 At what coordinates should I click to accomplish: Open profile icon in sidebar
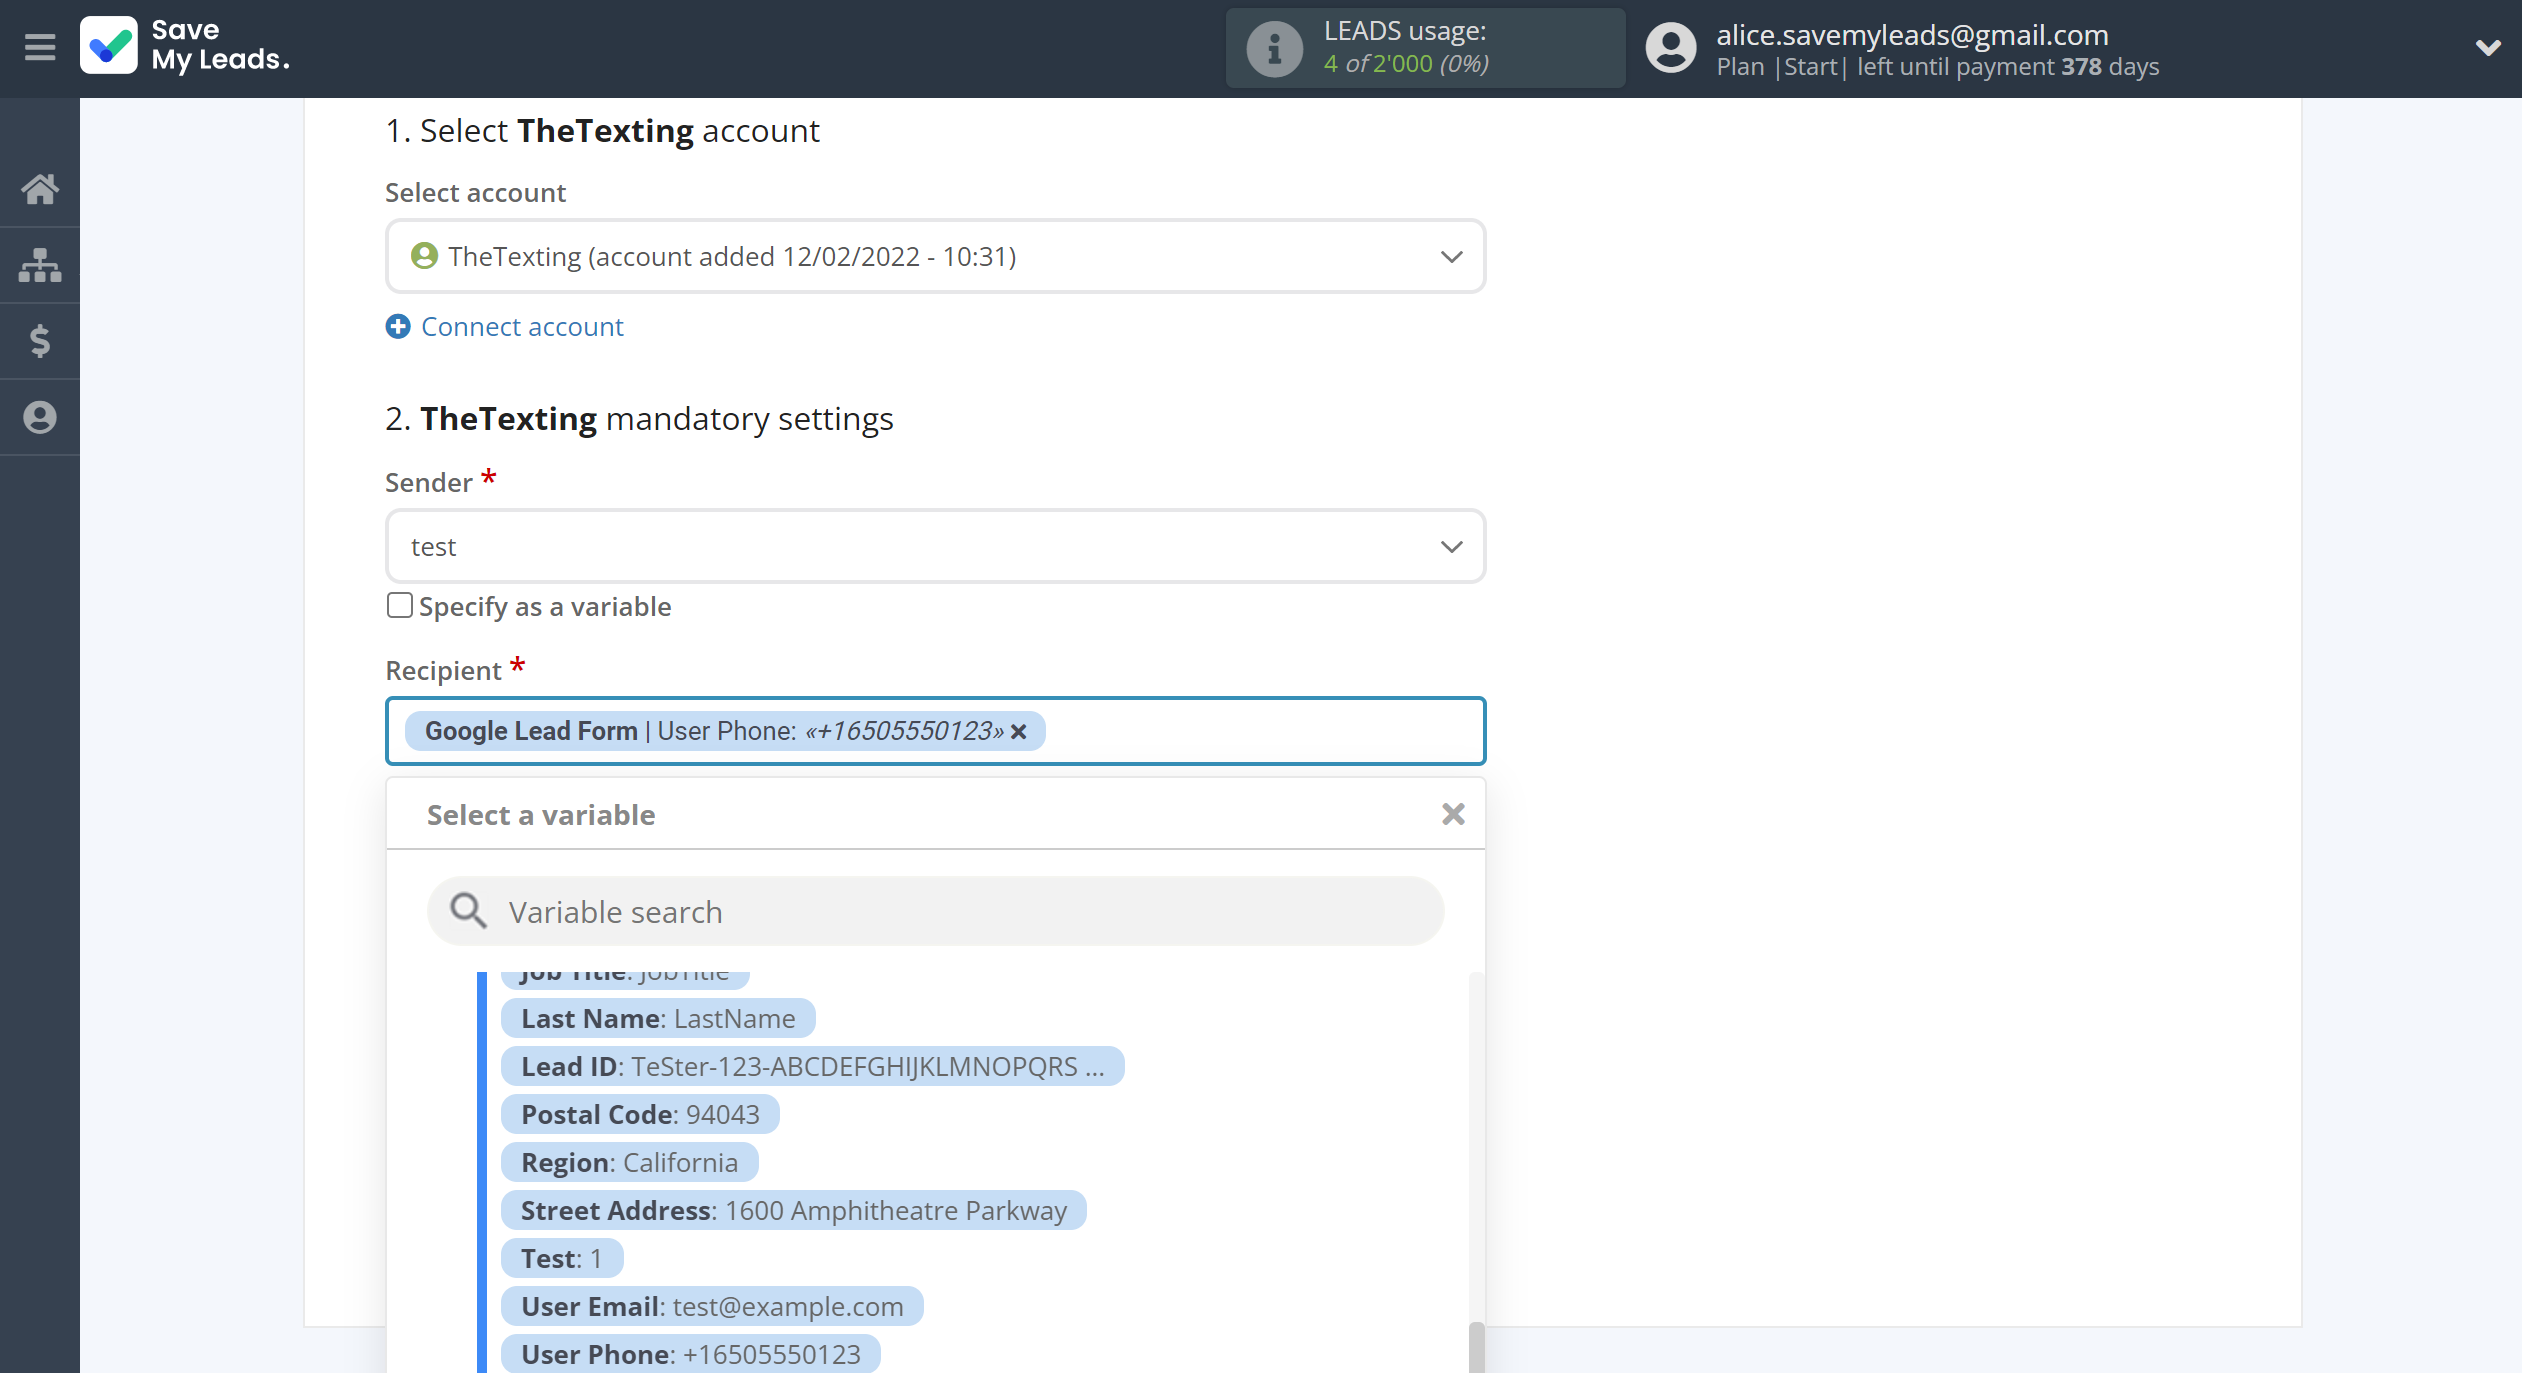click(x=40, y=417)
